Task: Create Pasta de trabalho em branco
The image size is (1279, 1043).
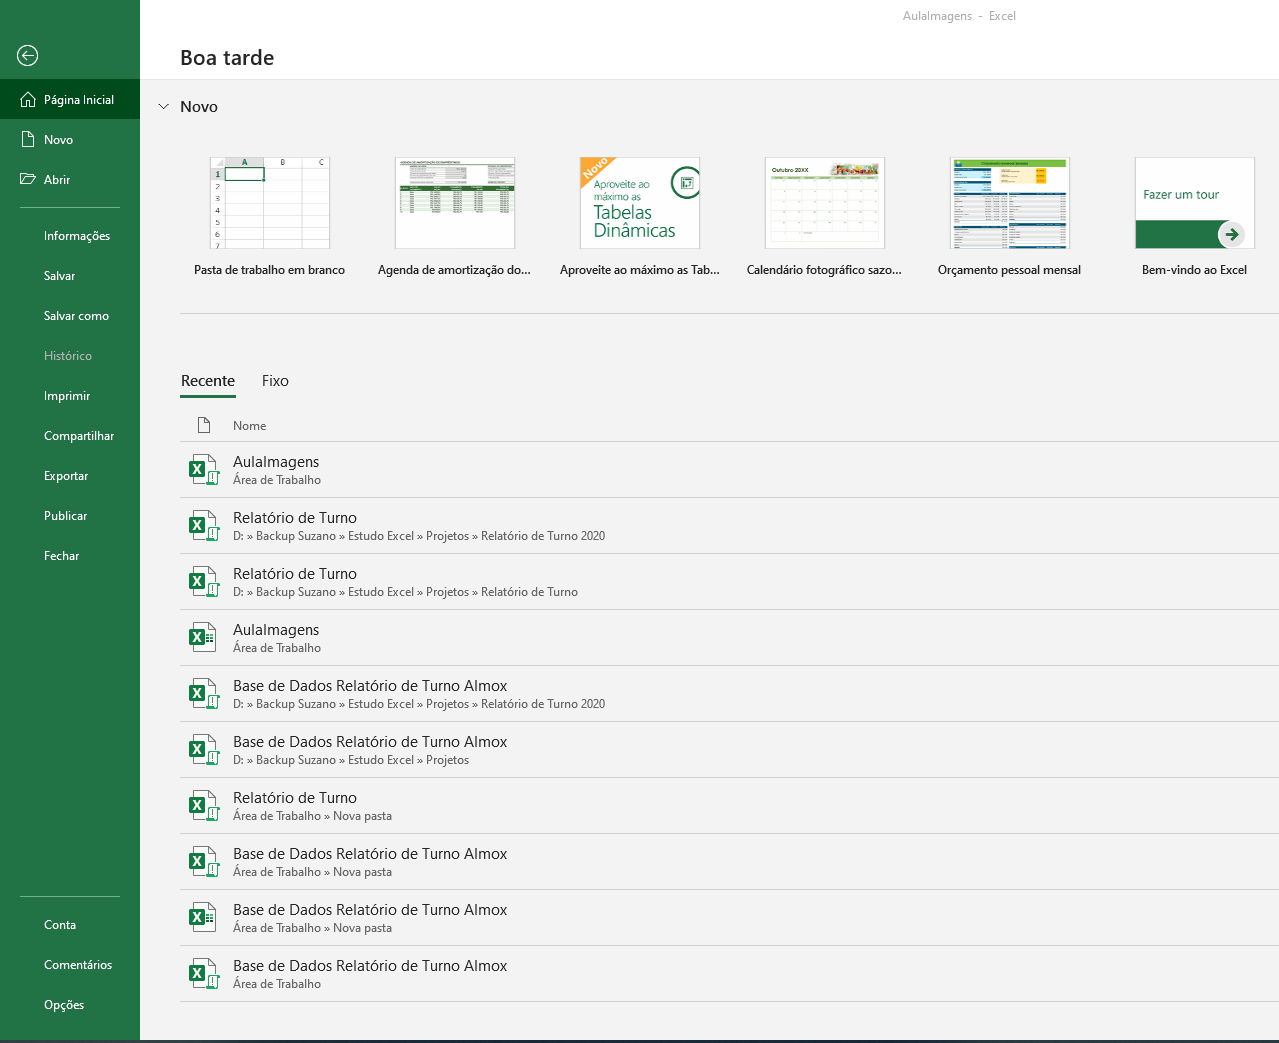Action: 270,217
